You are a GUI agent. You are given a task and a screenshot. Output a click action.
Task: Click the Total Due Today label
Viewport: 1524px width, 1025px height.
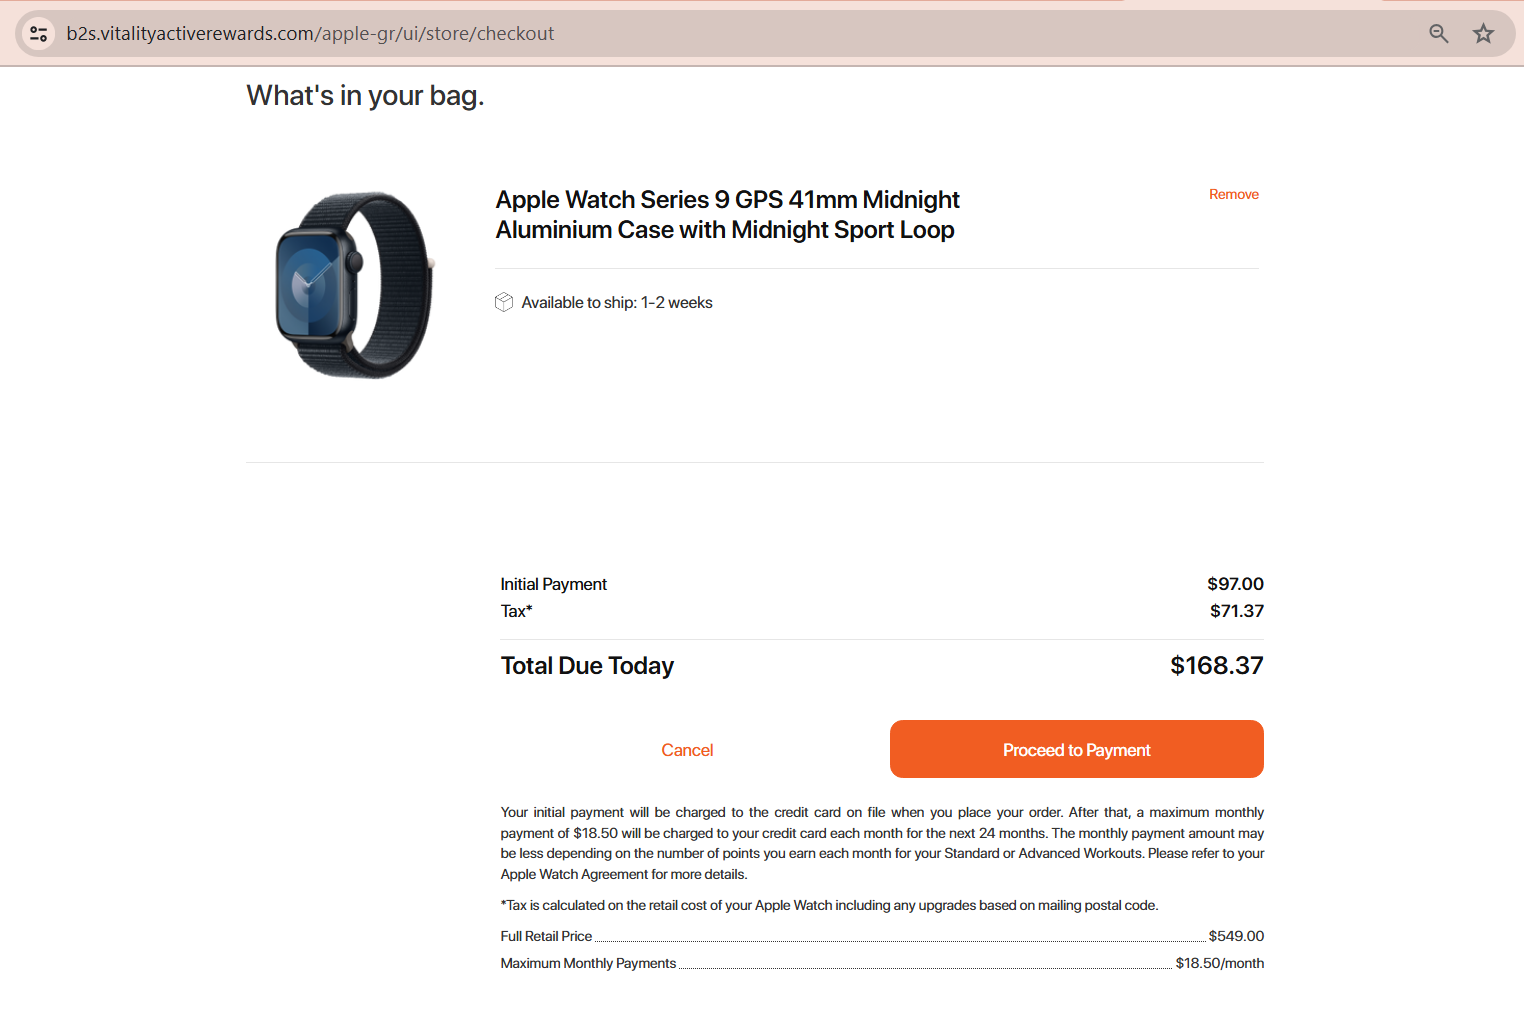pos(587,666)
